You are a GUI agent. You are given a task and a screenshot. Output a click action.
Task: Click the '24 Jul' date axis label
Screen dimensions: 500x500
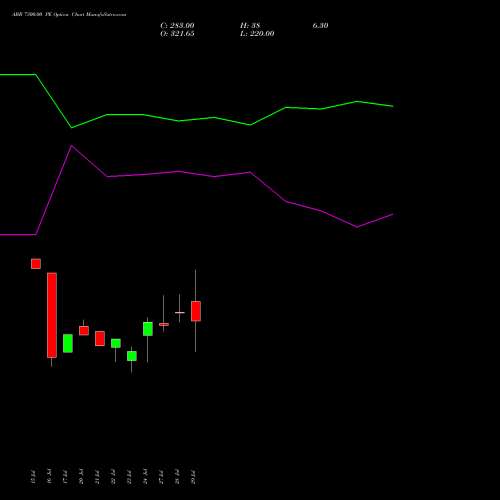(x=145, y=477)
